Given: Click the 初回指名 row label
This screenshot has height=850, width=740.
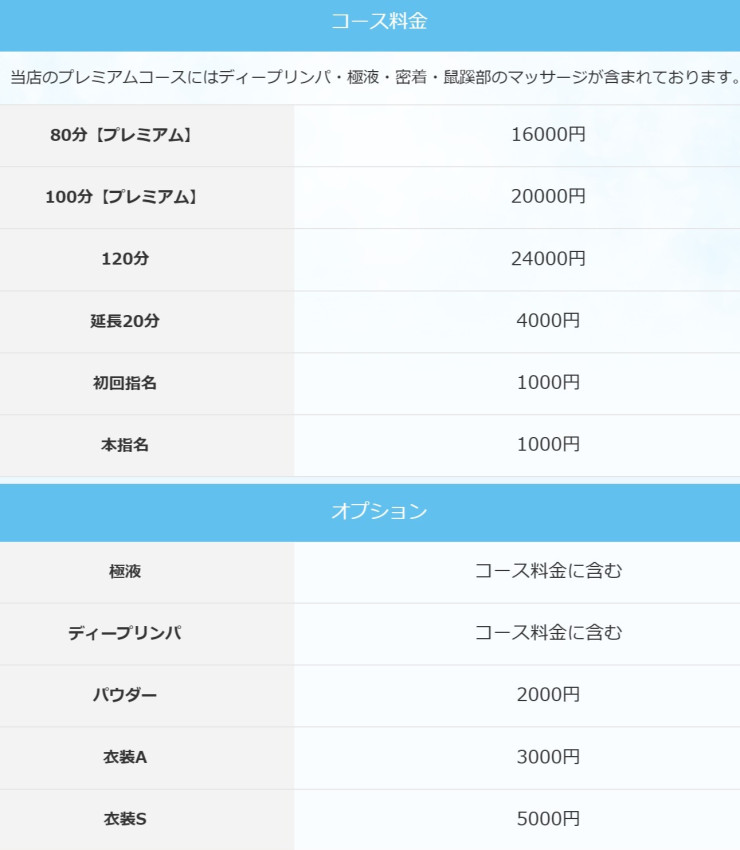Looking at the screenshot, I should [x=125, y=383].
